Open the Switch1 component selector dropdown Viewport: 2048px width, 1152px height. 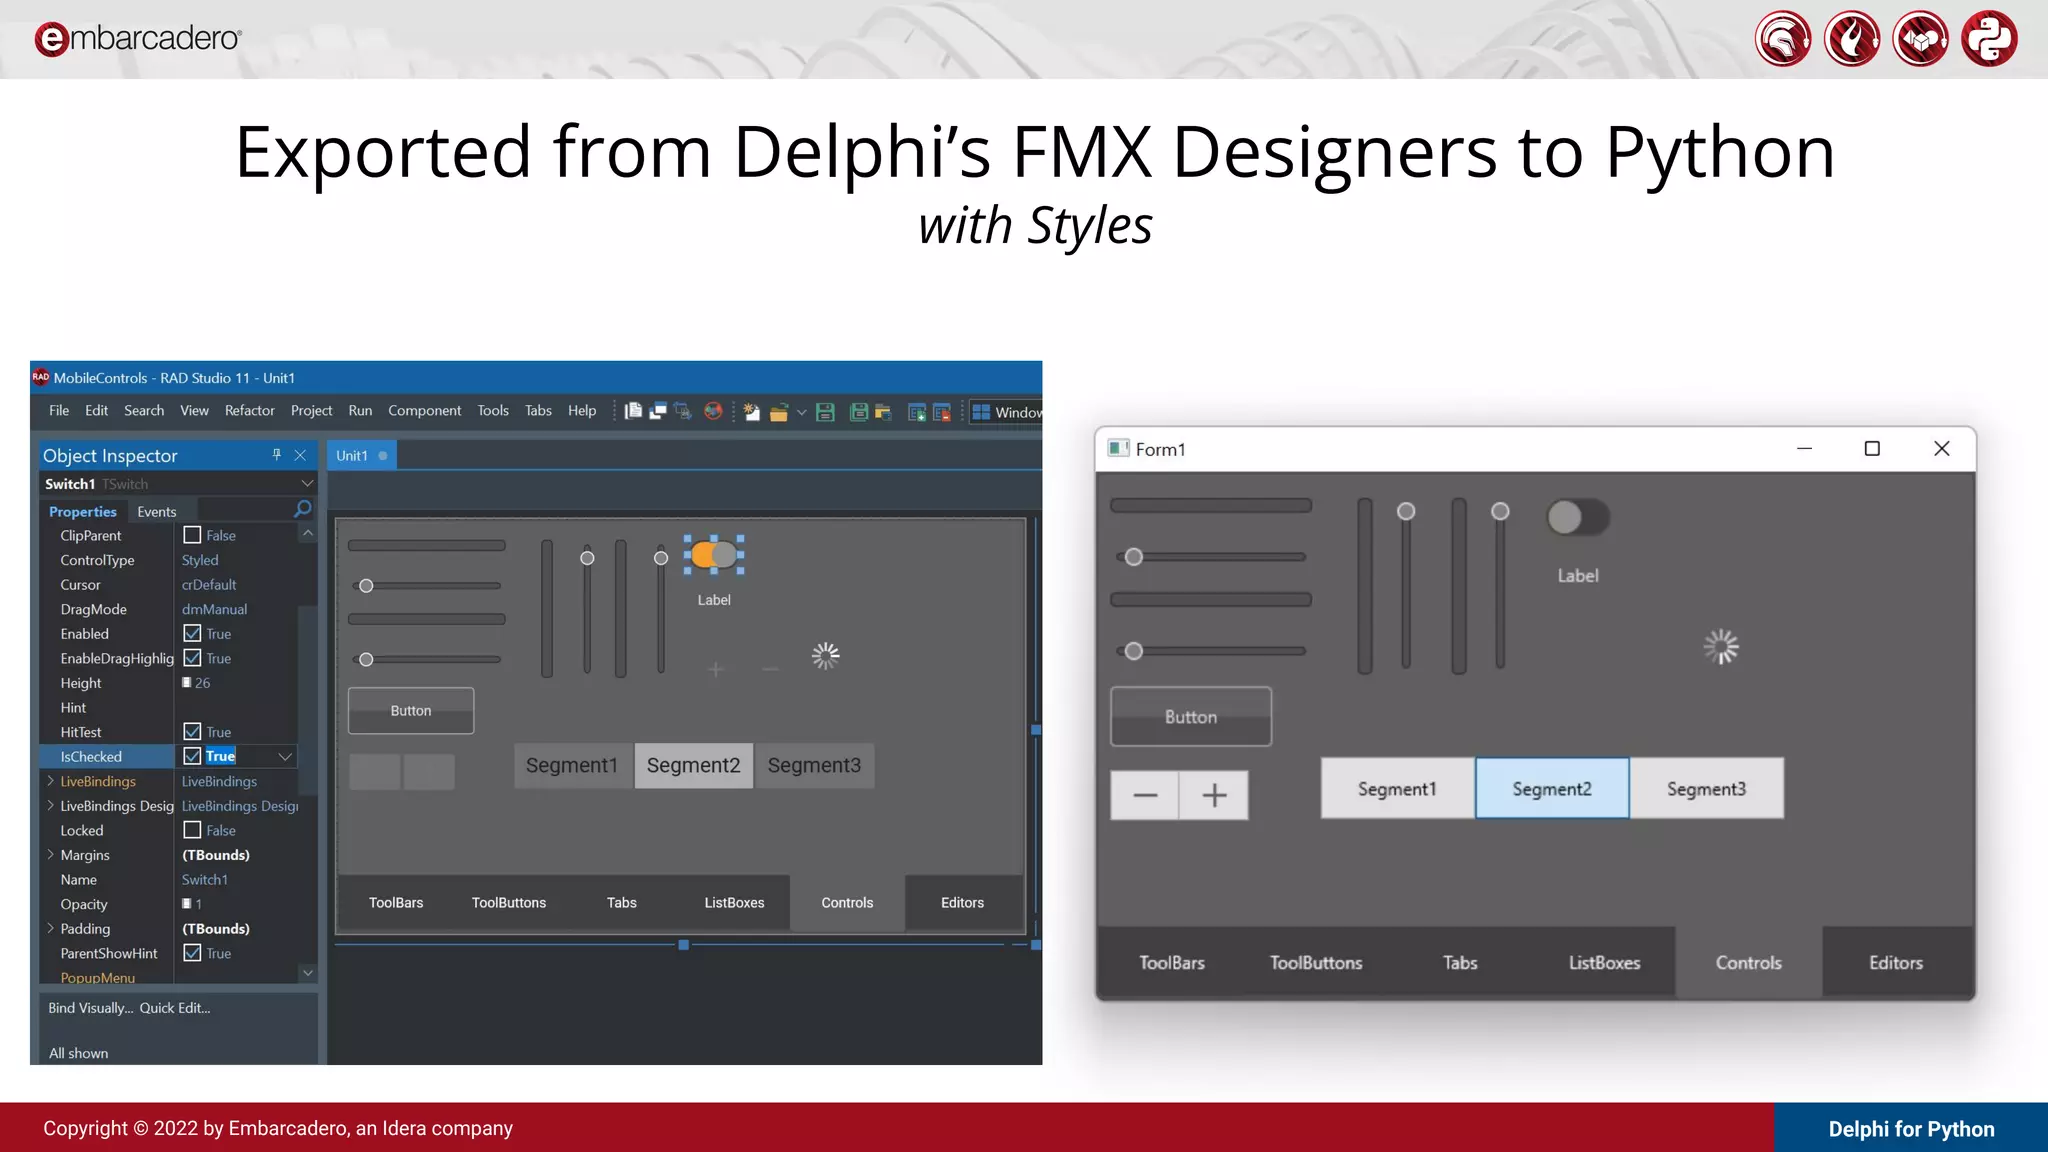pos(306,484)
